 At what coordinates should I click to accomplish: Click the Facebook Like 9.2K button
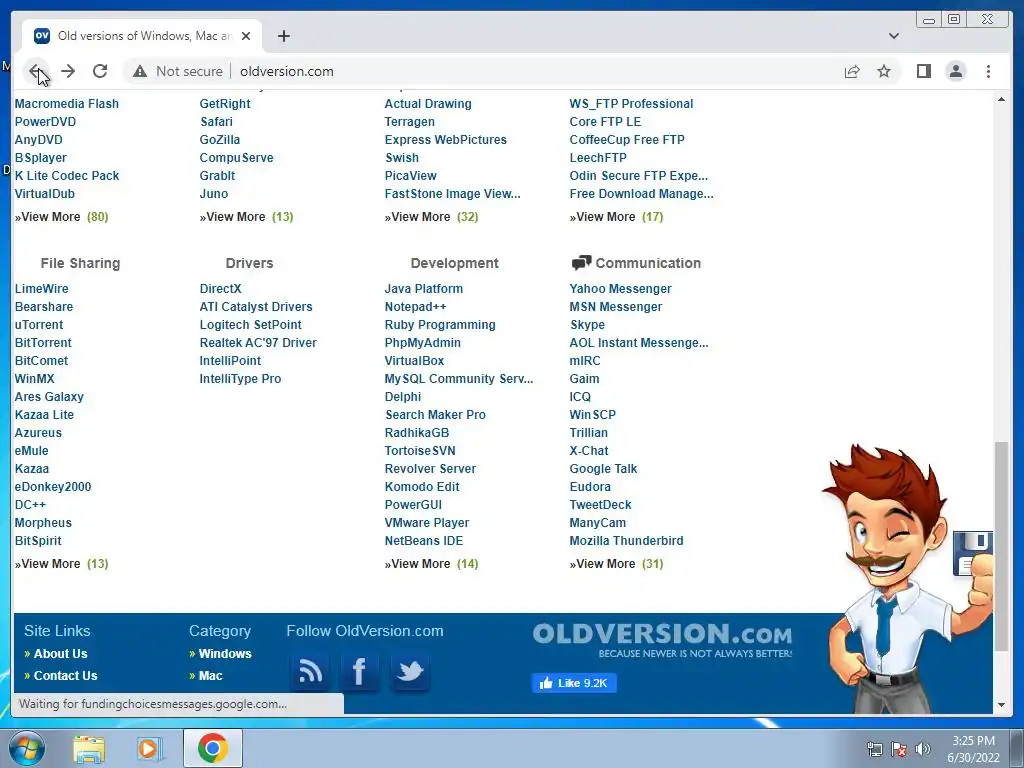(x=573, y=683)
